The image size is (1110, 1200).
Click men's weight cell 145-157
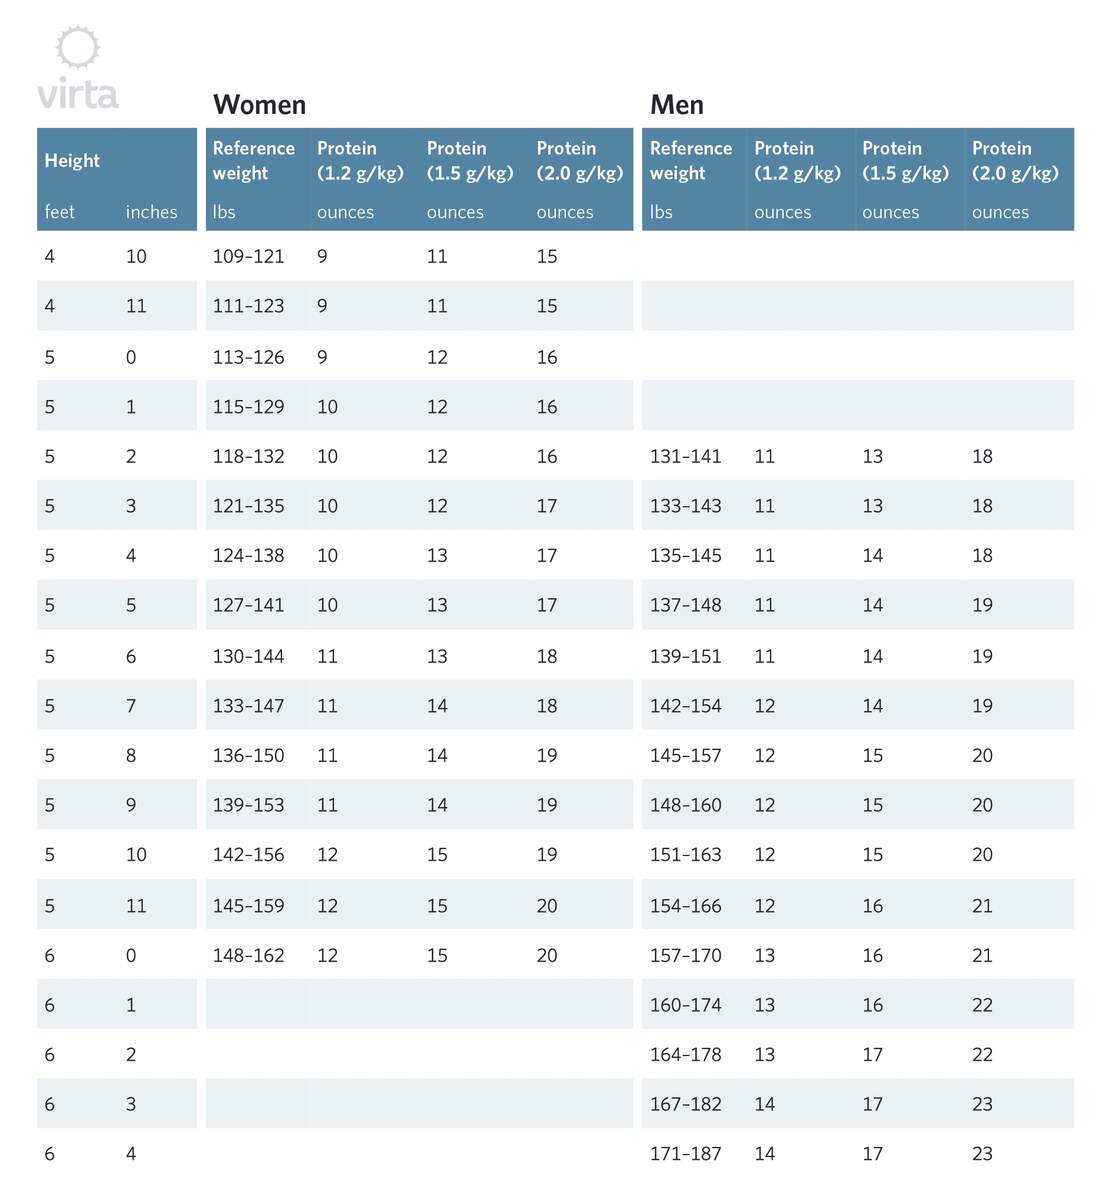(x=686, y=755)
